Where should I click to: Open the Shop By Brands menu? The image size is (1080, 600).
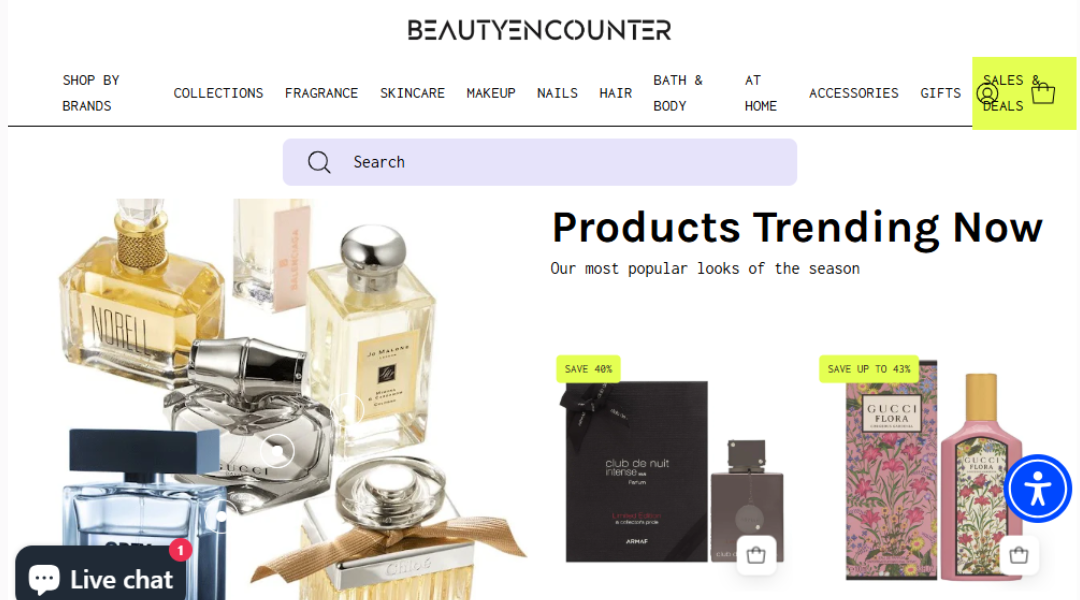(91, 93)
